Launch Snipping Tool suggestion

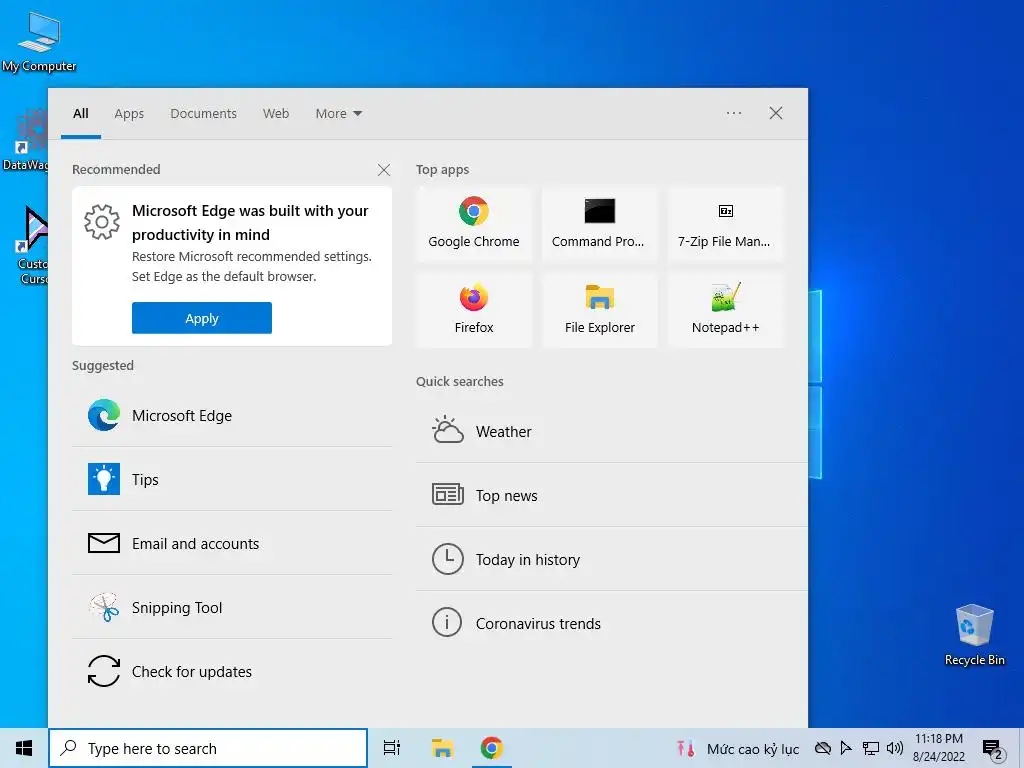click(232, 607)
